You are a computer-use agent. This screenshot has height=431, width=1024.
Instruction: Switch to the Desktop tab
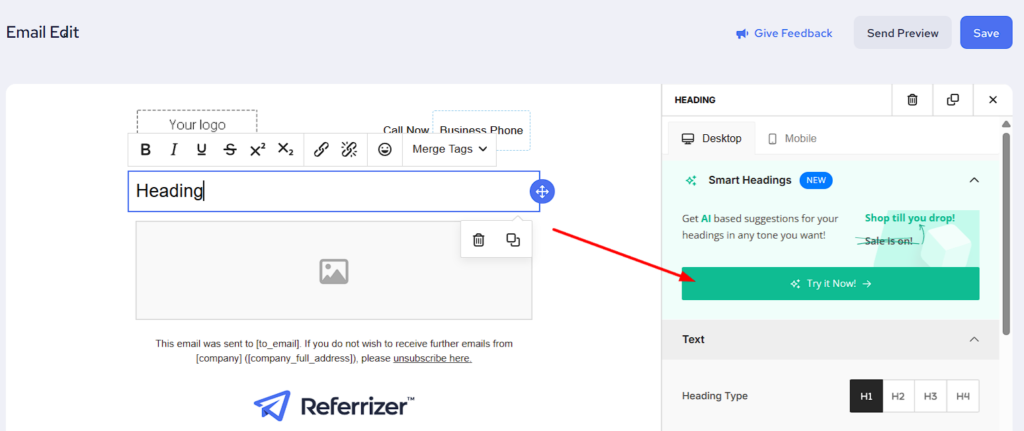click(711, 139)
